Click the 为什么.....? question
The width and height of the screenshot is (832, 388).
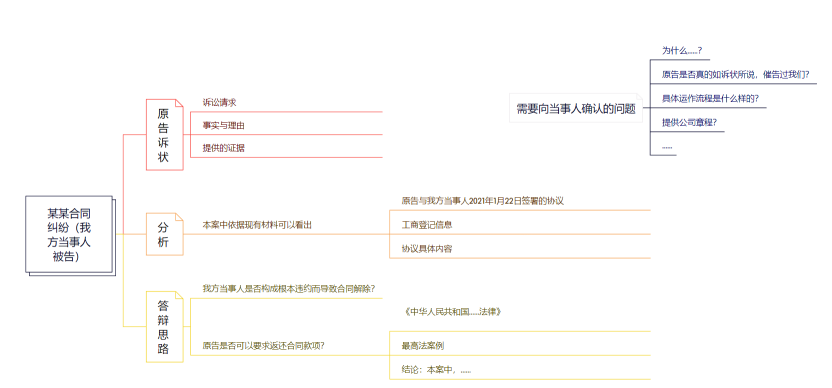pyautogui.click(x=682, y=51)
